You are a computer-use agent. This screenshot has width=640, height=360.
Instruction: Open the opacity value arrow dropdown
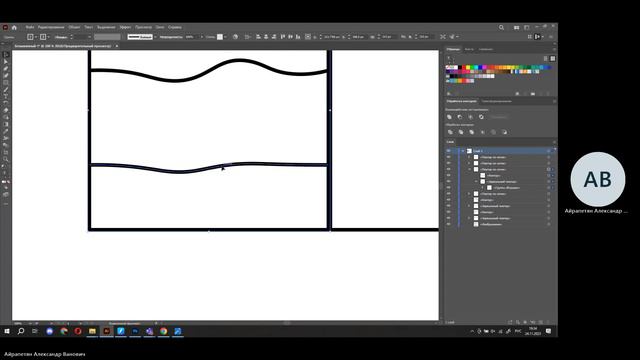pos(202,37)
